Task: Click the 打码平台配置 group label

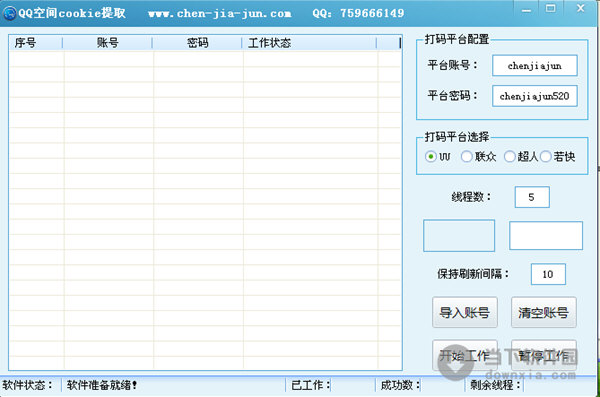Action: coord(457,39)
